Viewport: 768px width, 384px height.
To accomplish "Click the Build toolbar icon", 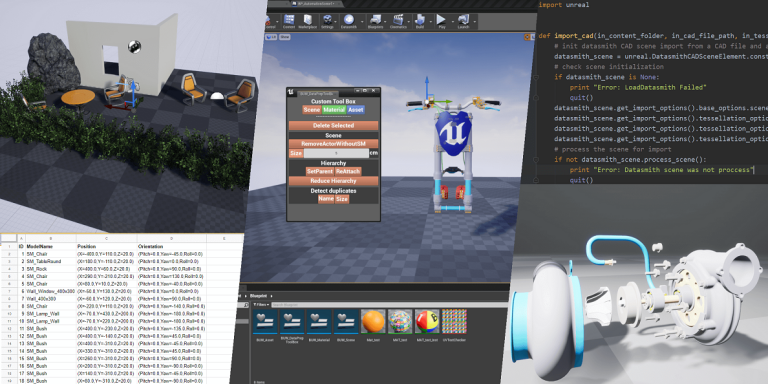I will tap(420, 20).
